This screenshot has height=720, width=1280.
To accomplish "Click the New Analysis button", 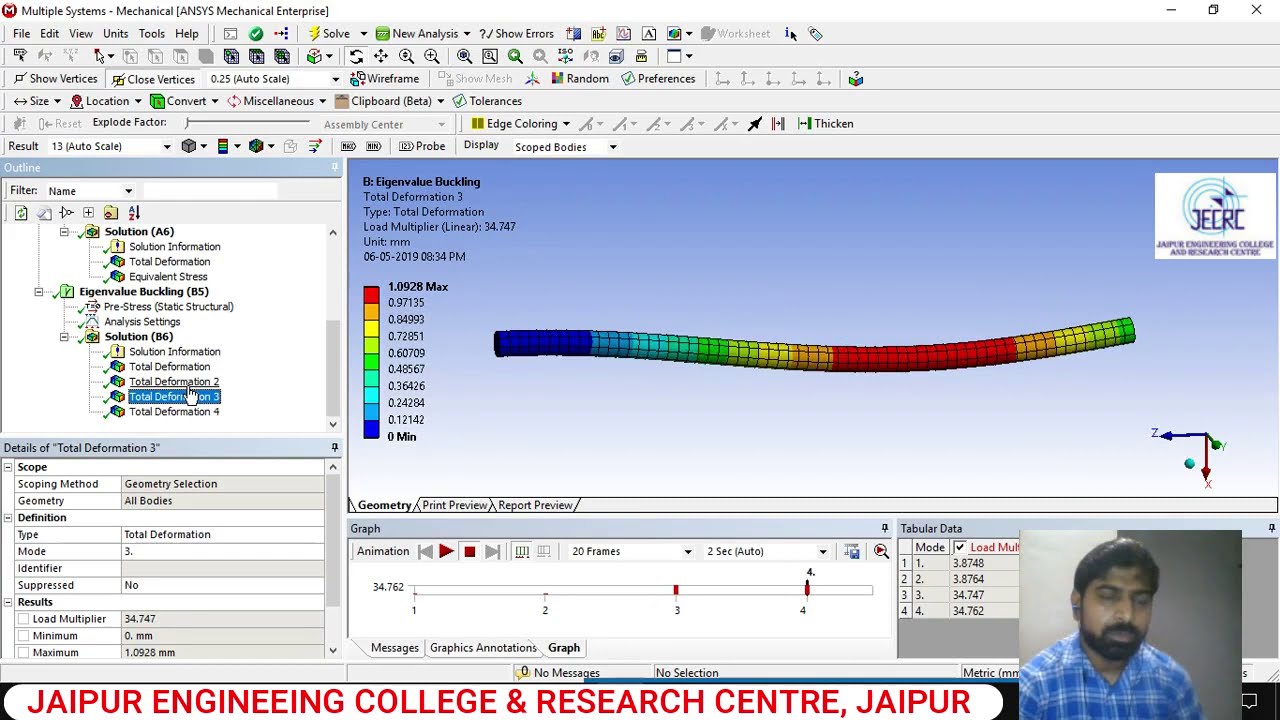I will tap(425, 33).
